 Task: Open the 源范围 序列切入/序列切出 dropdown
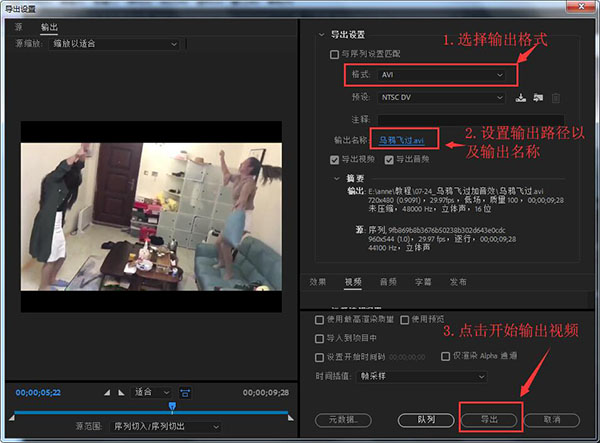point(165,426)
